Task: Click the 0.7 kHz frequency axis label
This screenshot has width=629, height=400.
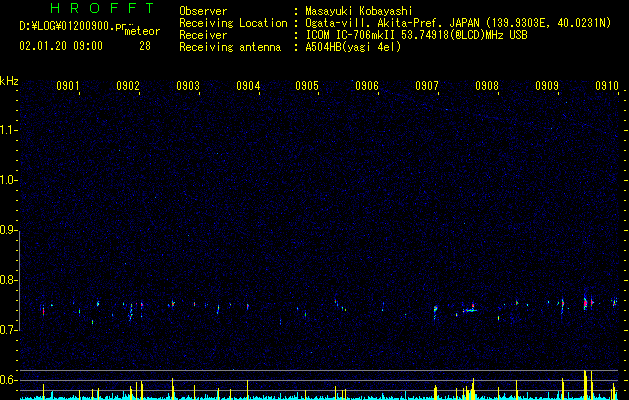Action: 9,330
